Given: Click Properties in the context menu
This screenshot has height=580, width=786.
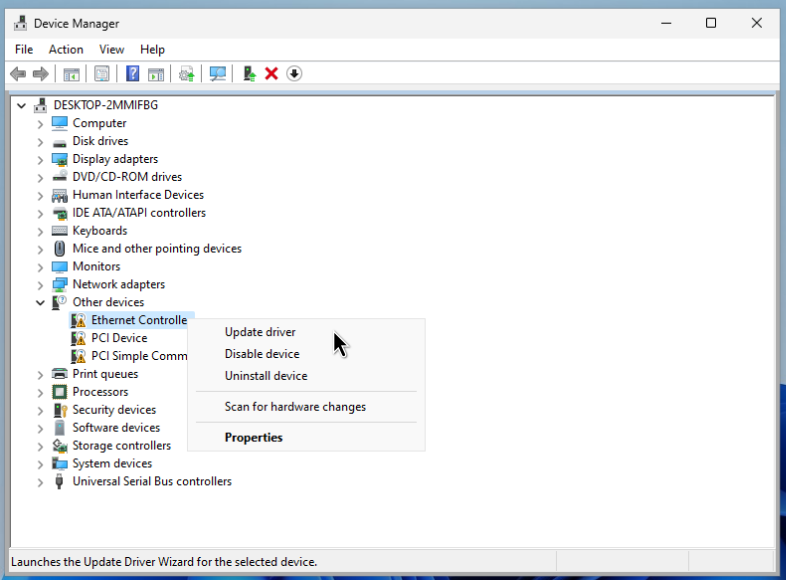Looking at the screenshot, I should [254, 437].
